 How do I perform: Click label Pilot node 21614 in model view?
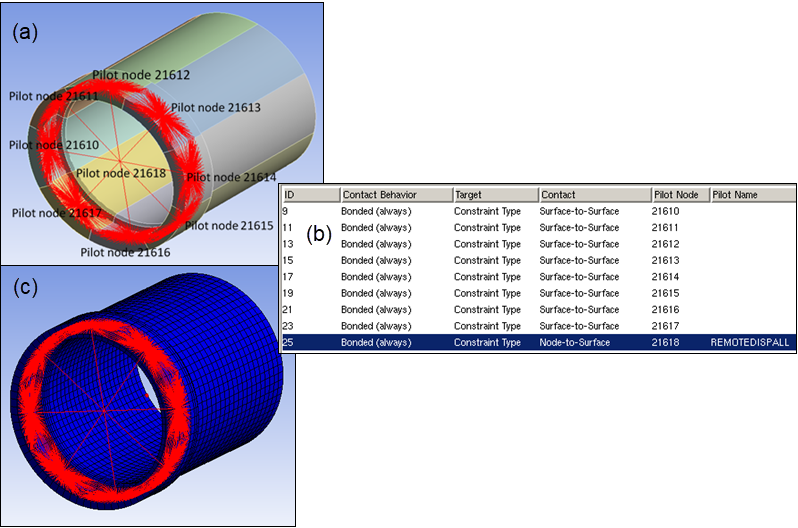coord(232,177)
